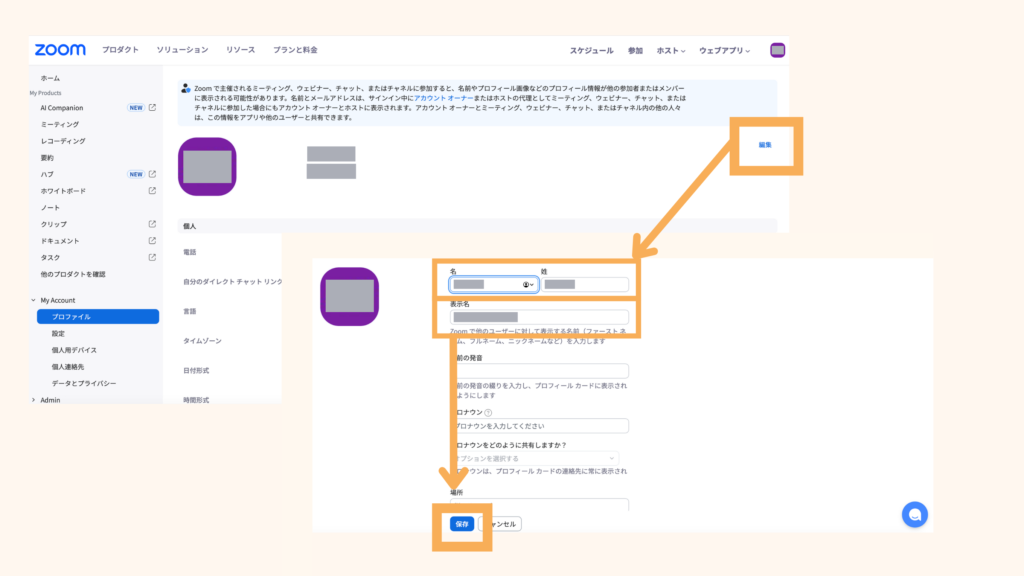Click external link icon beside ホワイトボード
Image resolution: width=1024 pixels, height=576 pixels.
(152, 191)
